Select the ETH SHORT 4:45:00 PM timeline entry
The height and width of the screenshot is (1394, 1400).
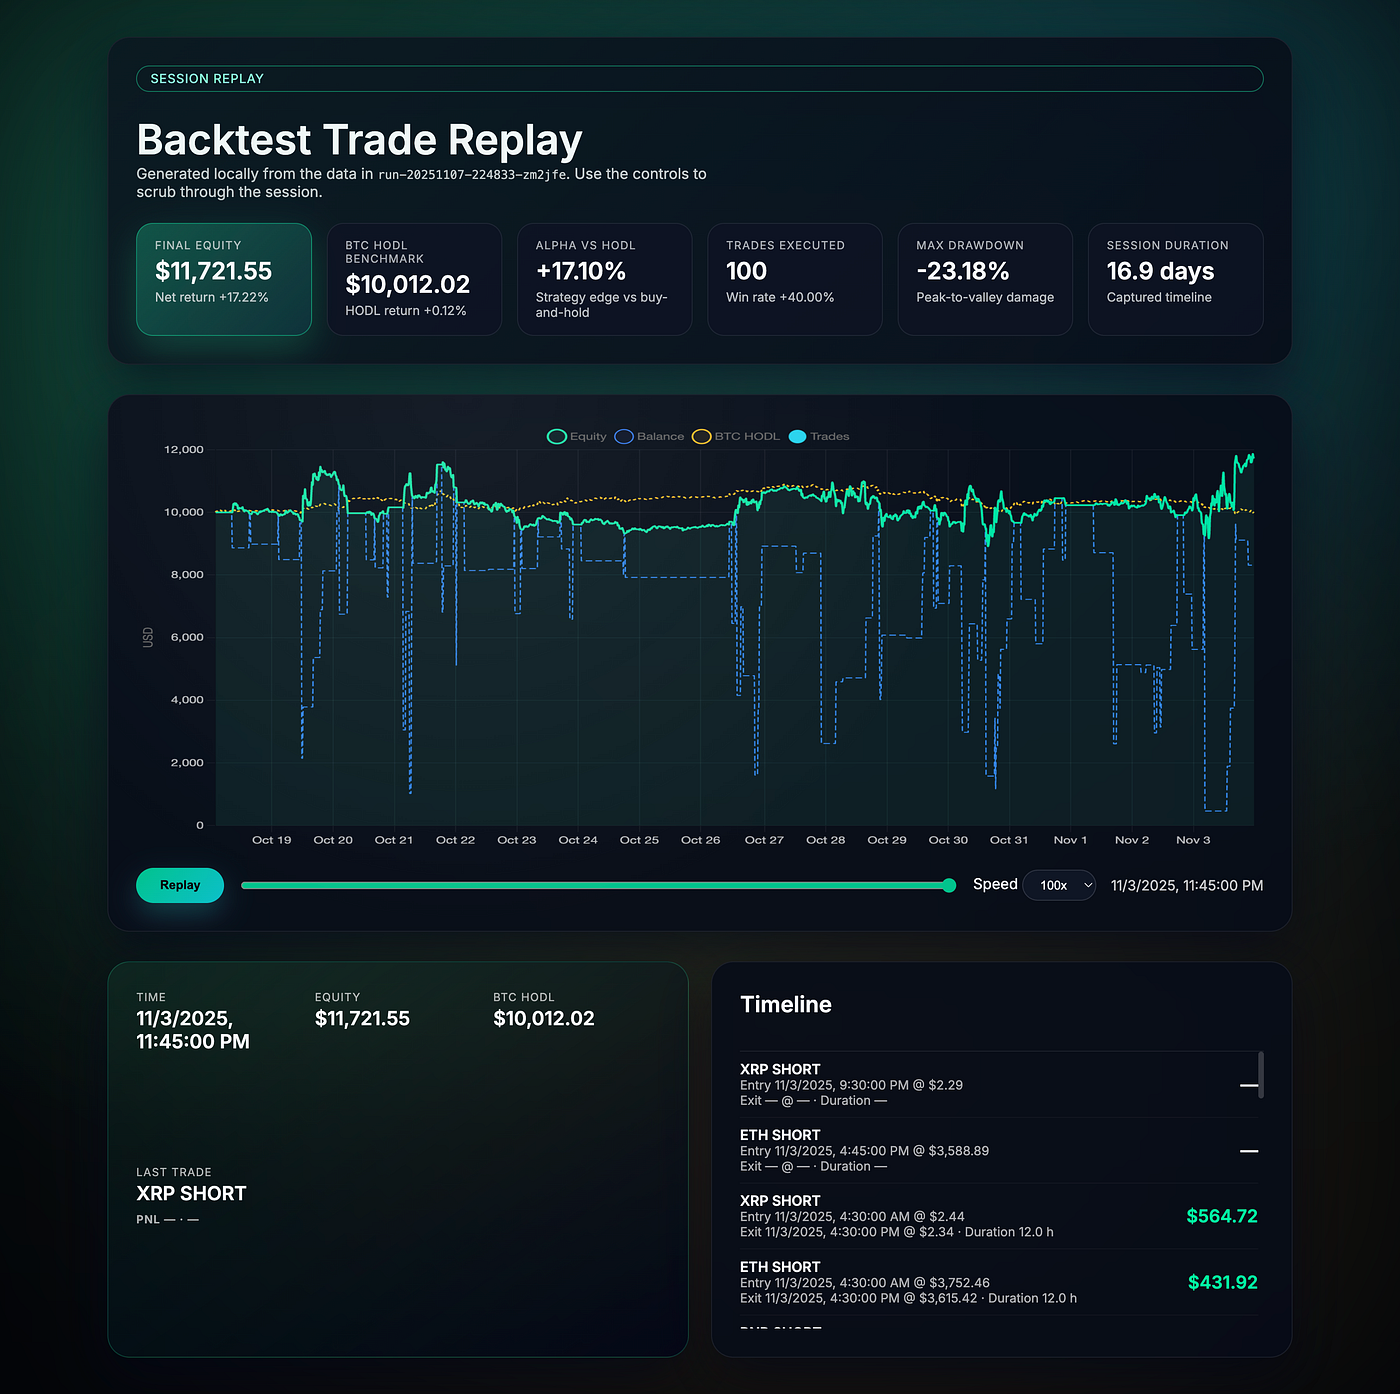[999, 1151]
